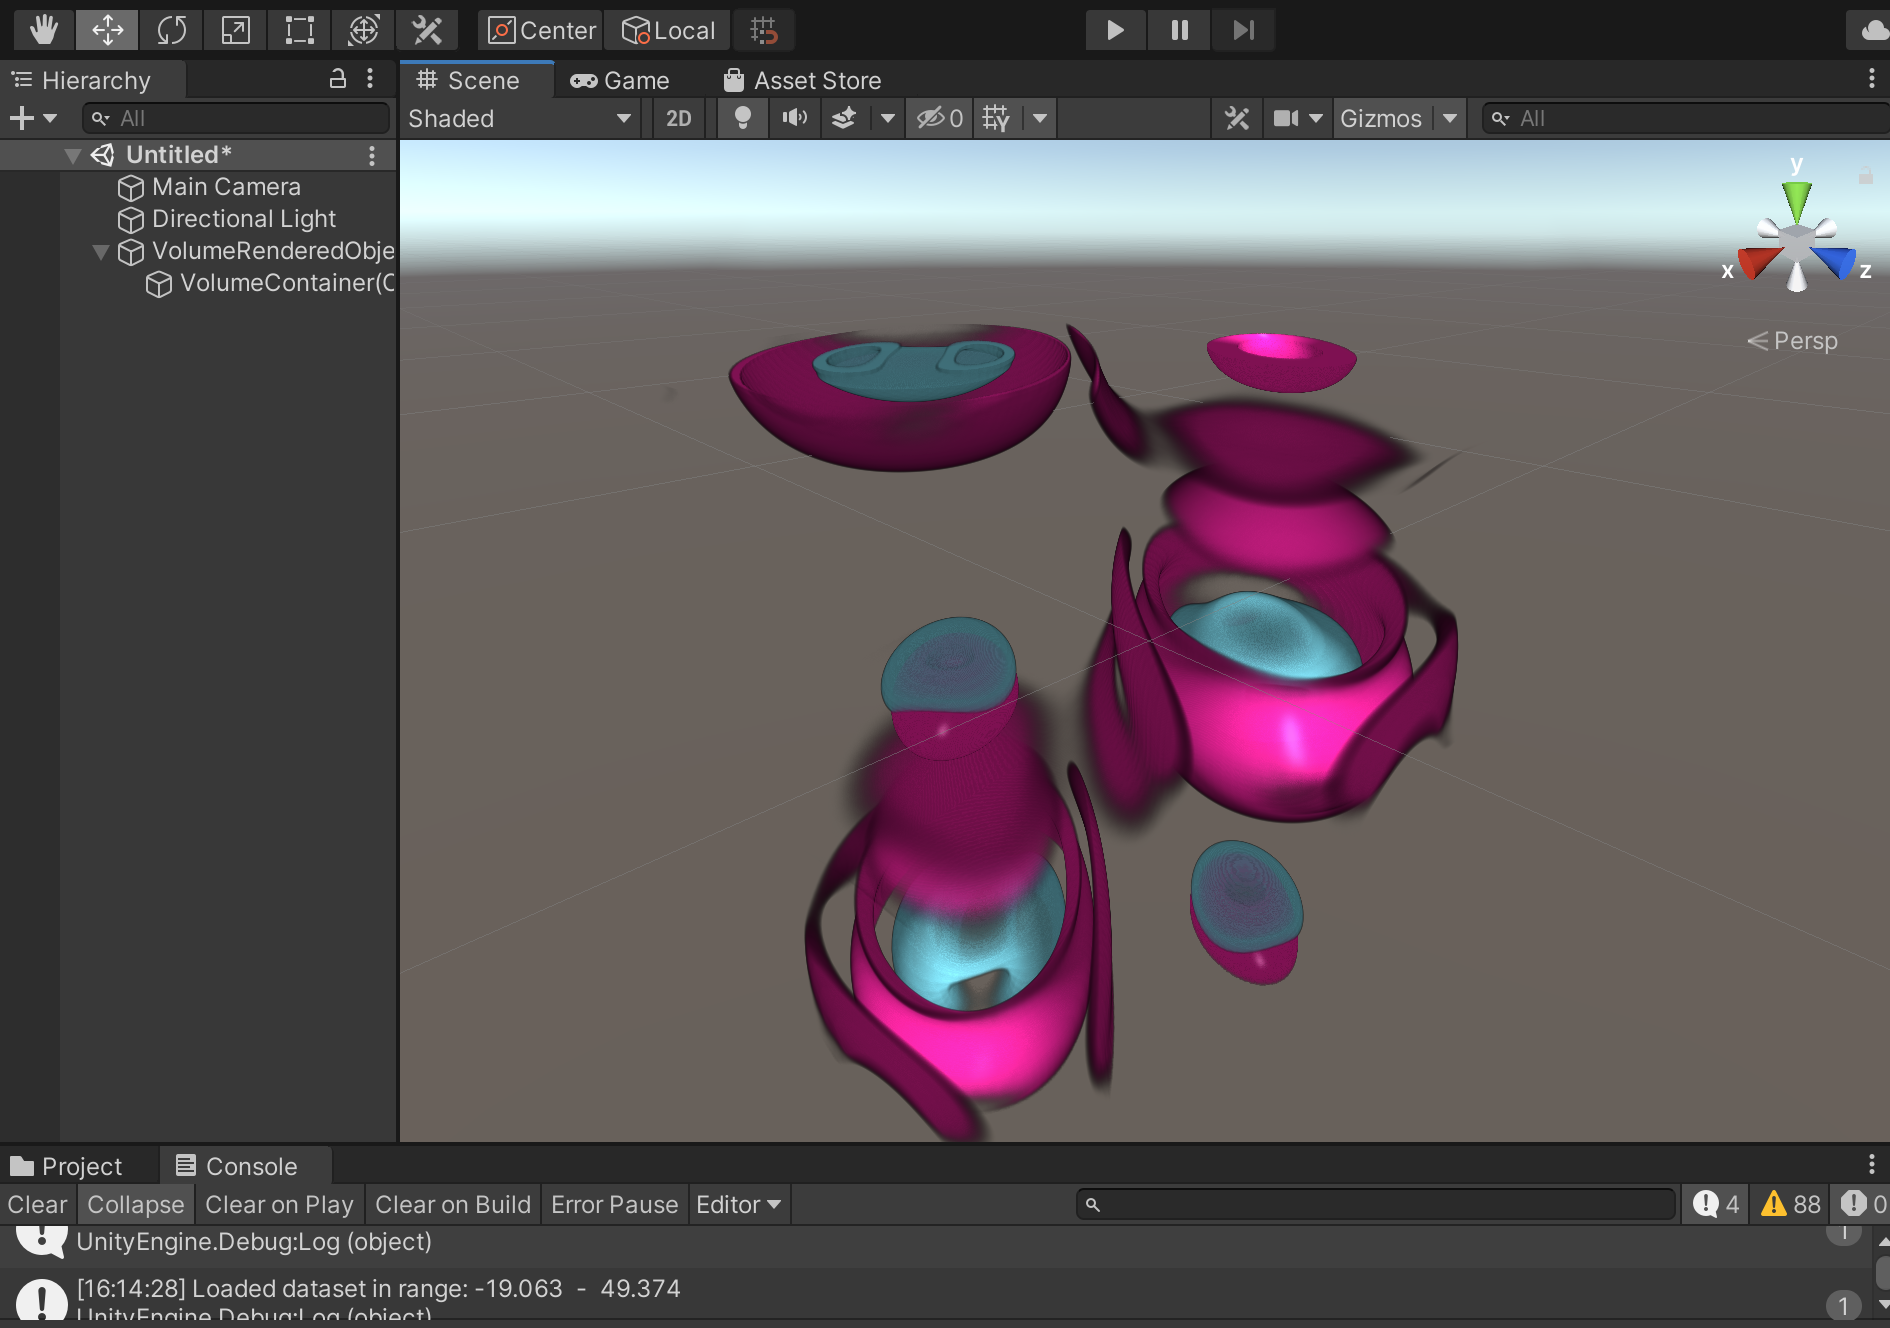Open the Scene view options menu
The width and height of the screenshot is (1890, 1328).
point(1871,79)
